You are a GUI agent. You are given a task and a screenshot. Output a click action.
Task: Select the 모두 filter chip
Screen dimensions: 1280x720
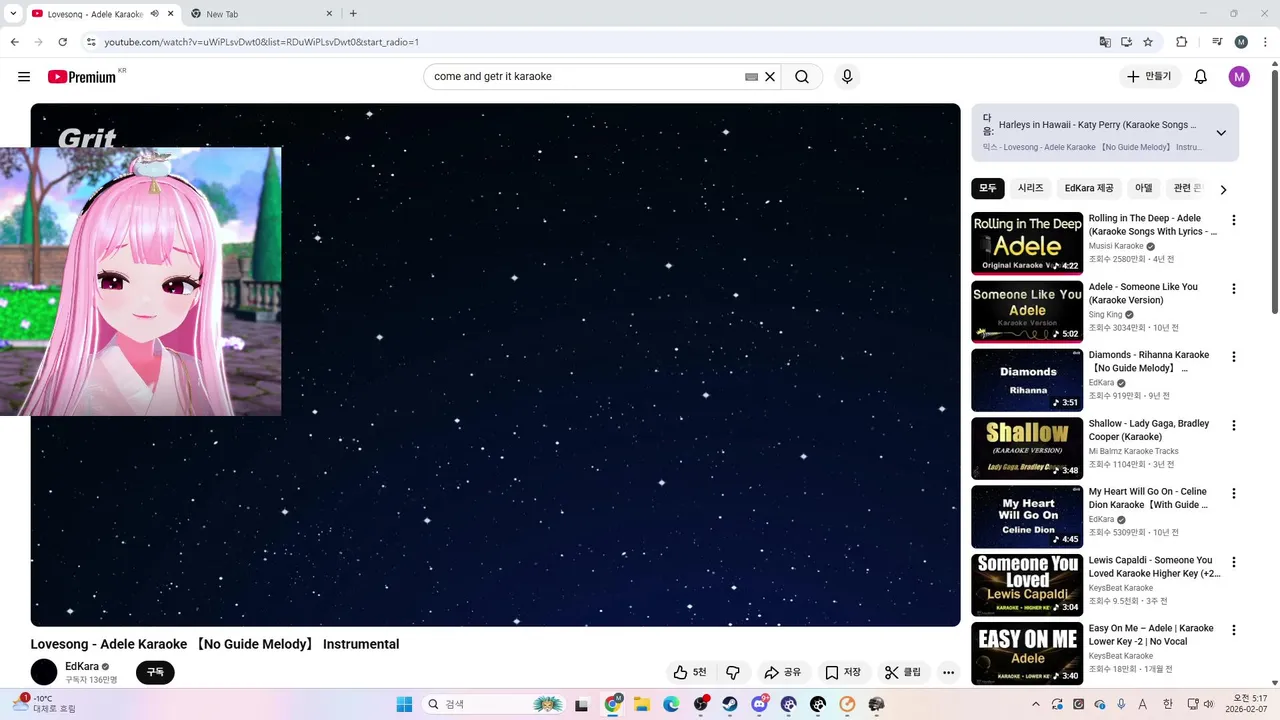click(988, 188)
